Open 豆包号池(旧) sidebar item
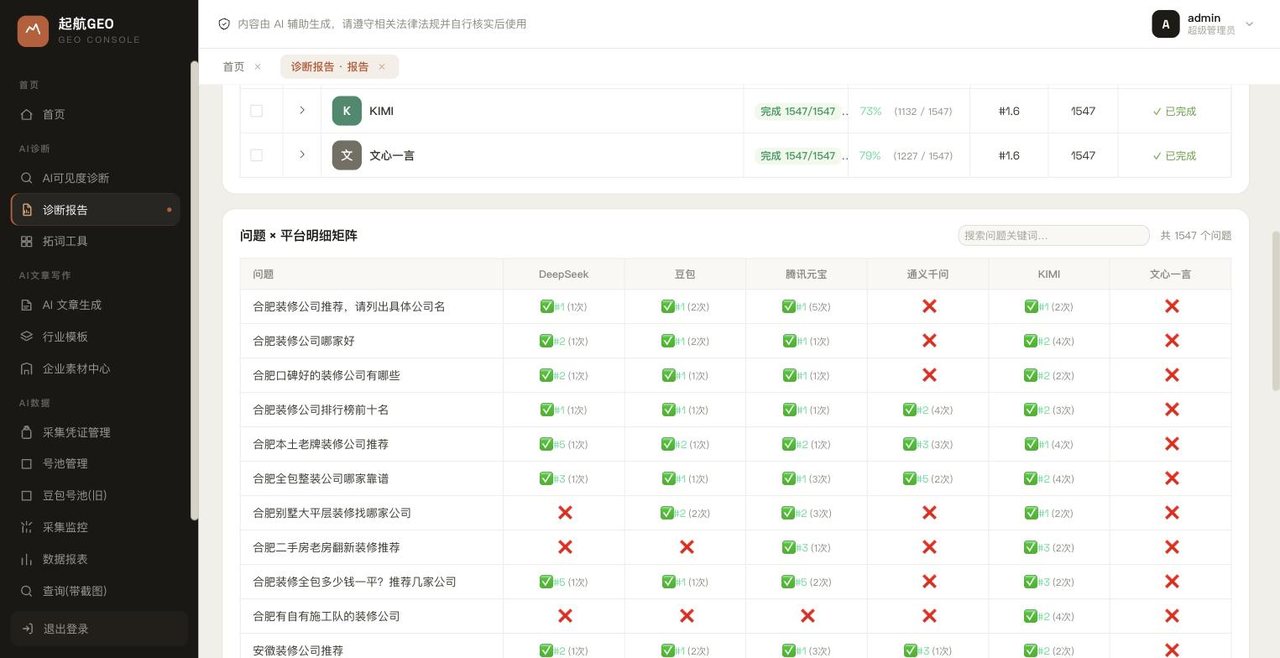Screen dimensions: 1280x658 coord(95,496)
